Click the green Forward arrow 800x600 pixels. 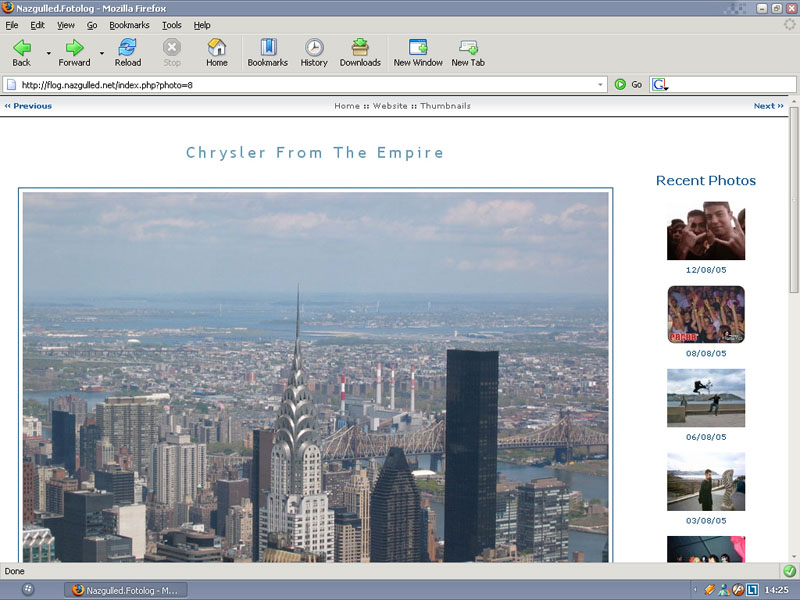pos(74,53)
